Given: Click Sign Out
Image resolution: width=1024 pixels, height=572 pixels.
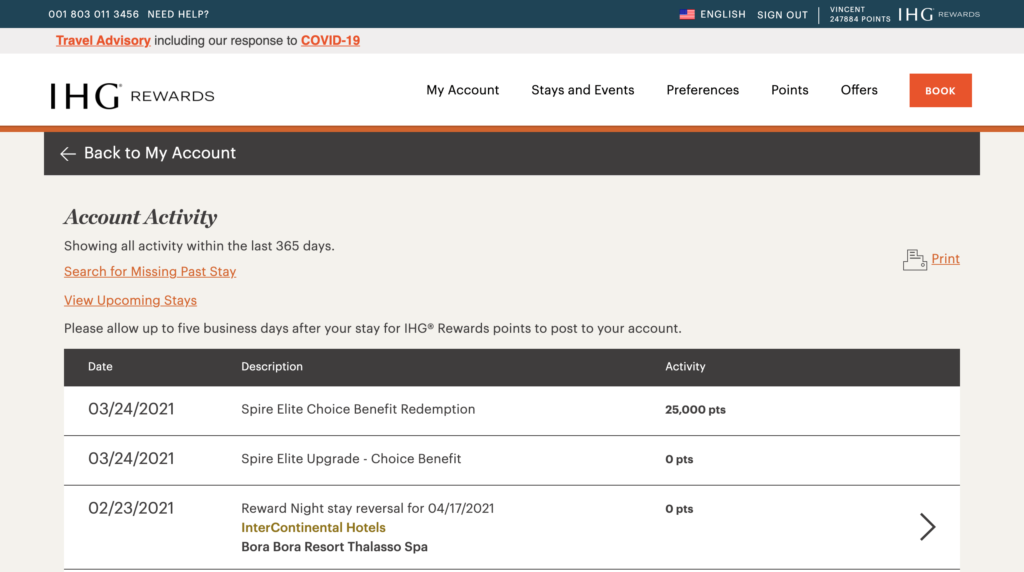Looking at the screenshot, I should click(782, 14).
